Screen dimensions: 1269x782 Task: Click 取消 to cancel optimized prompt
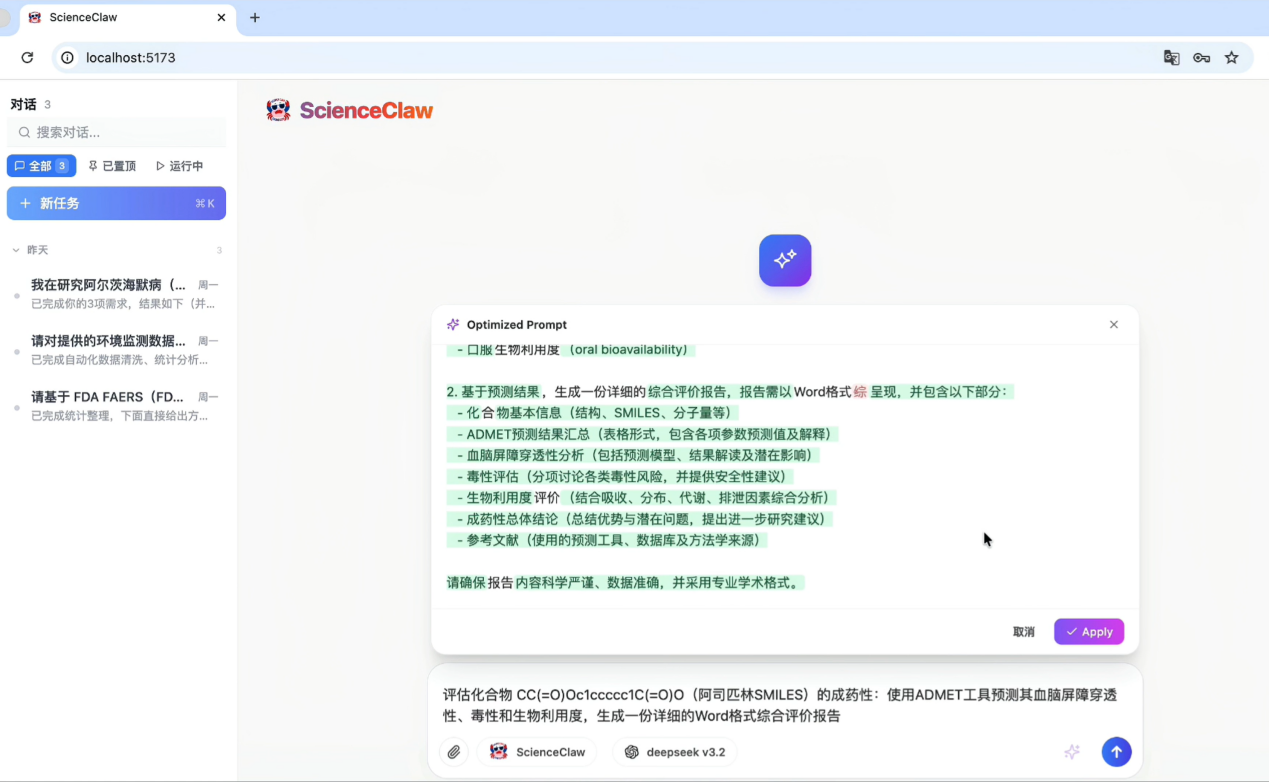[1023, 632]
